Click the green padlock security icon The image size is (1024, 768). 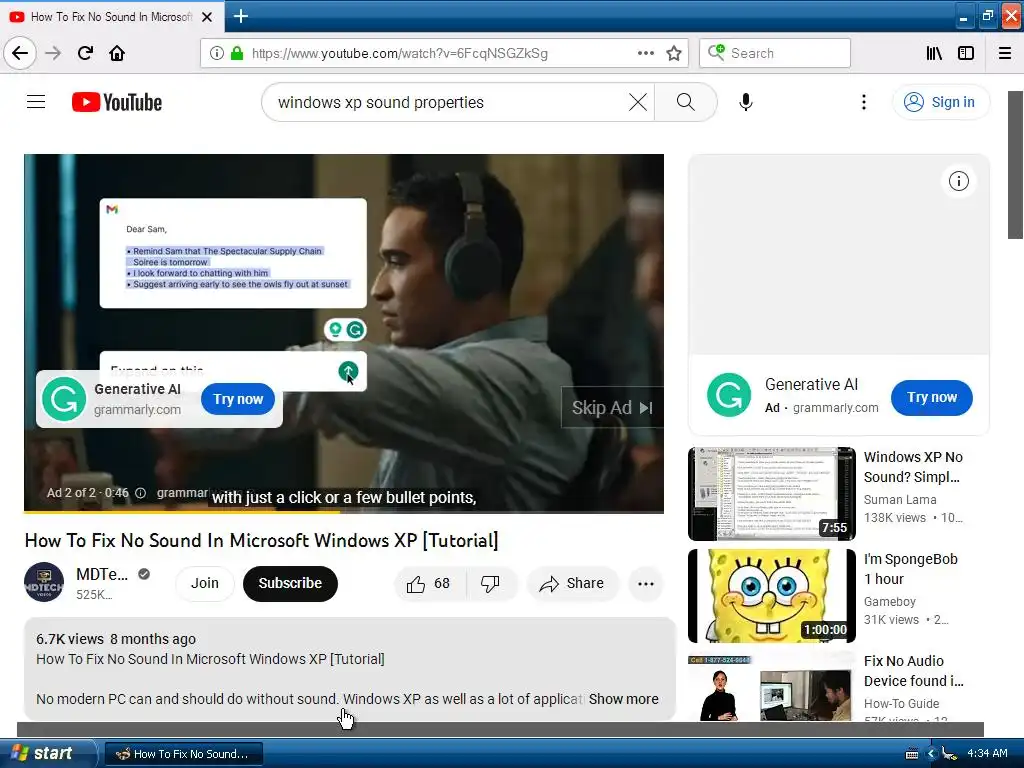point(237,53)
